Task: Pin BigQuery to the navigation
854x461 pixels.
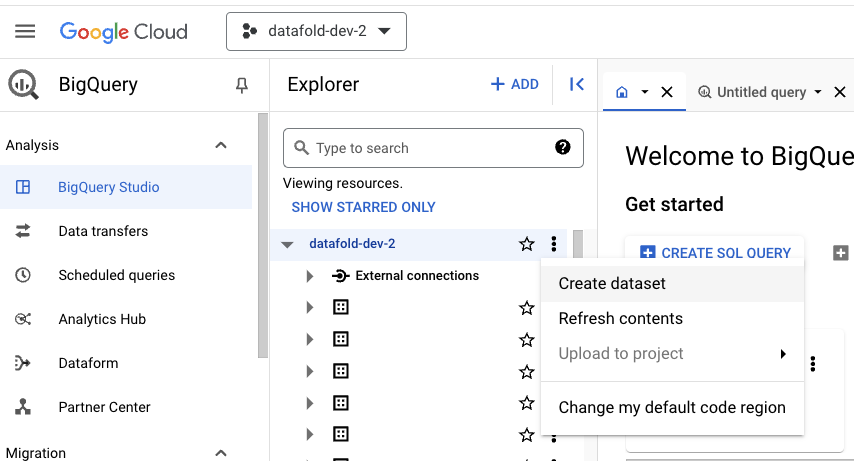Action: (242, 85)
